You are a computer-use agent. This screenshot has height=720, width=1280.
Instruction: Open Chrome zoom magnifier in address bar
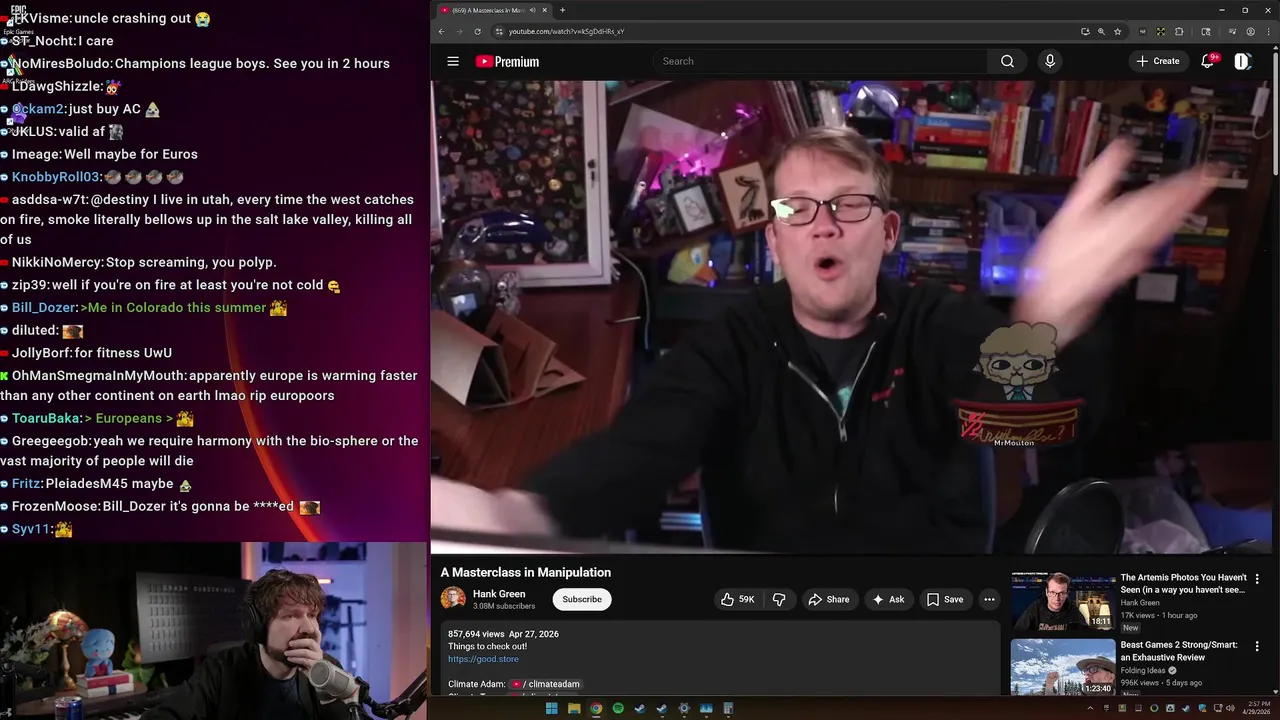tap(1101, 31)
